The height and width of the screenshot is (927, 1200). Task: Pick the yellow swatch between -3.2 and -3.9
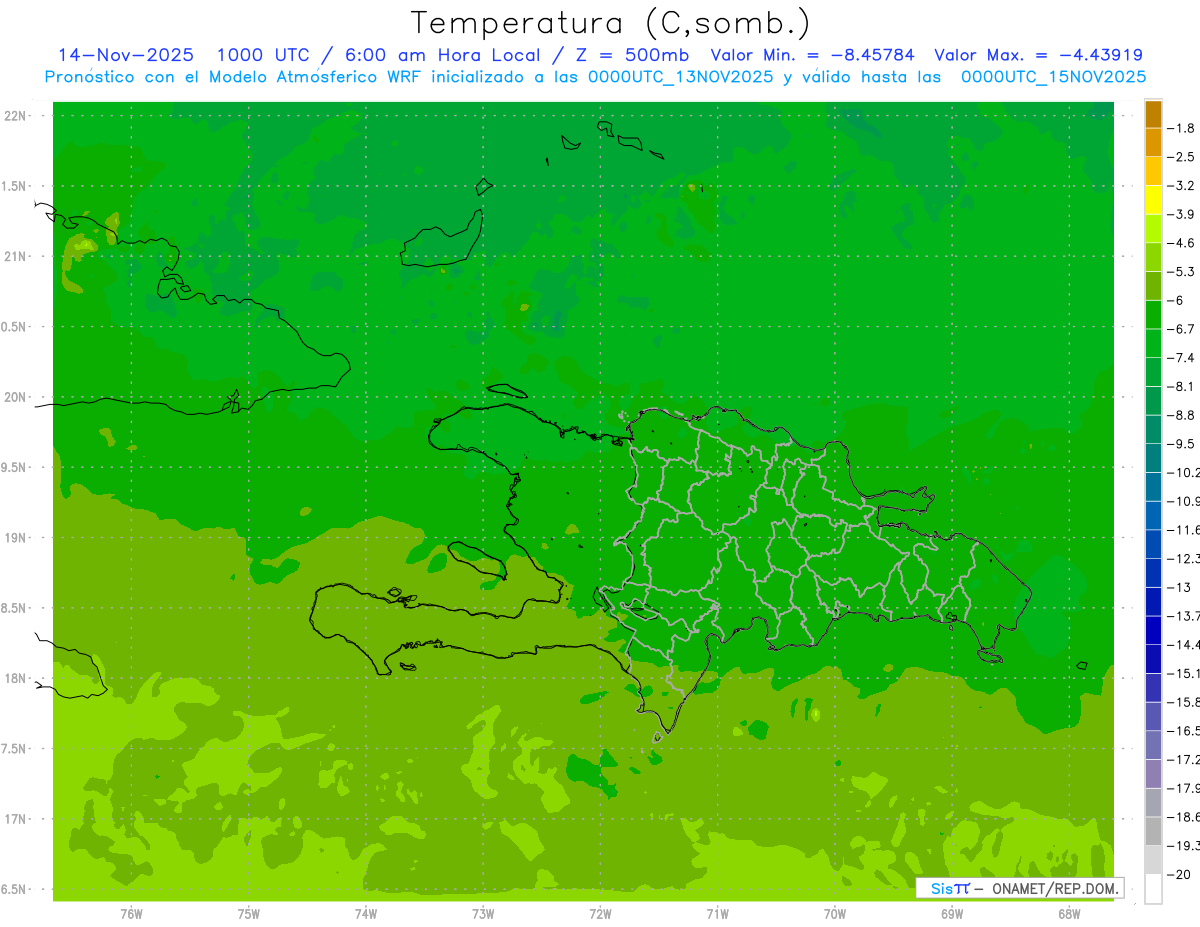tap(1153, 200)
